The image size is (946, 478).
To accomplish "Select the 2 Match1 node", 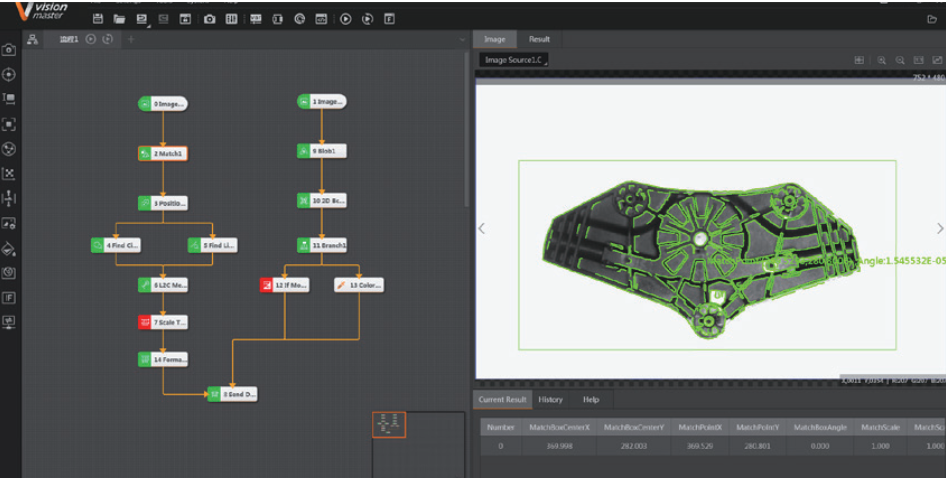I will [x=163, y=154].
